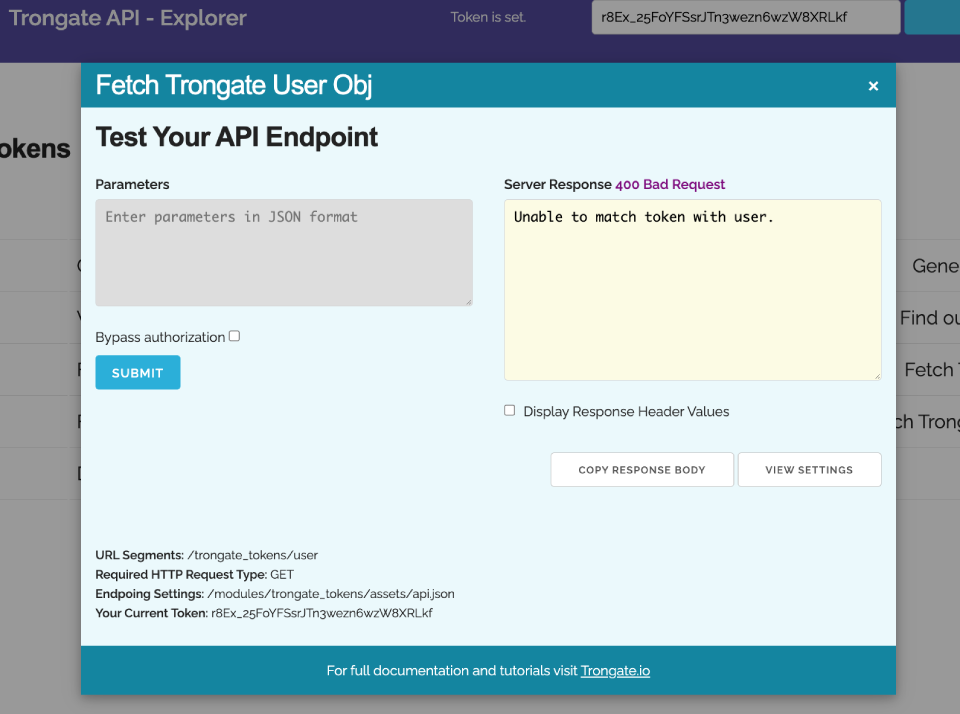The width and height of the screenshot is (960, 714).
Task: Click the Bypass authorization label text
Action: coord(160,337)
